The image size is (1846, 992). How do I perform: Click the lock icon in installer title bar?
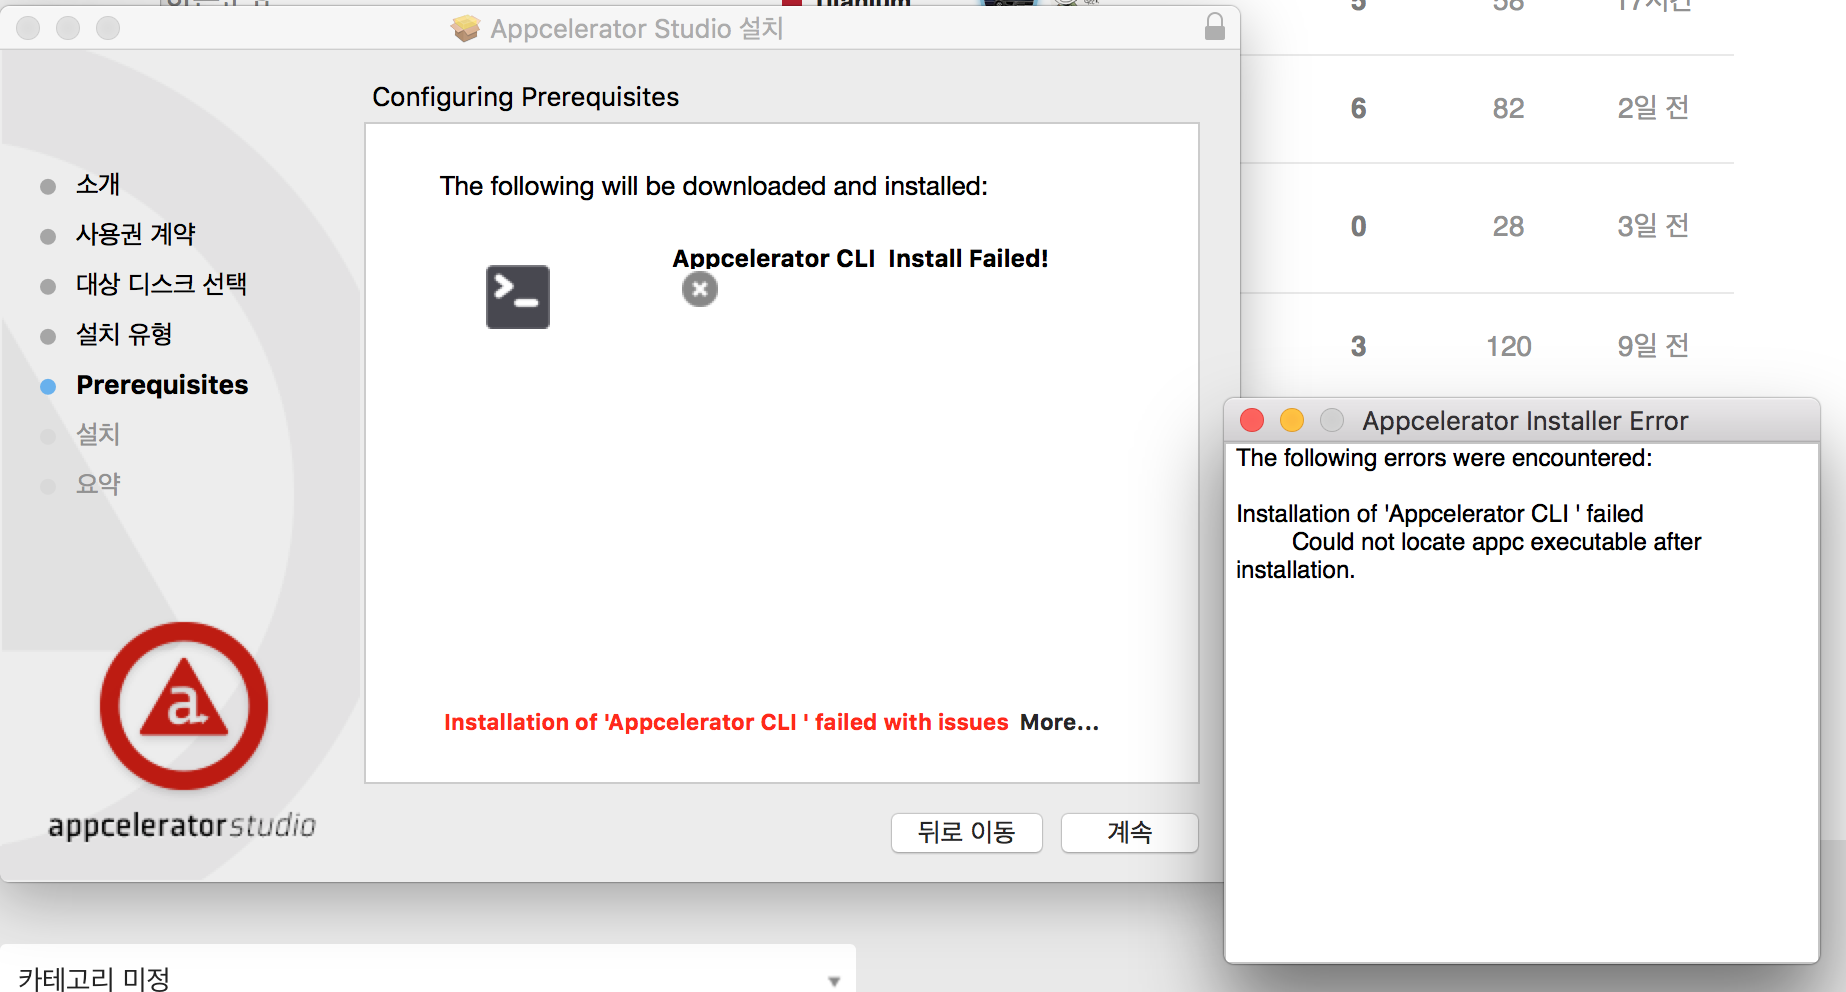click(1215, 27)
